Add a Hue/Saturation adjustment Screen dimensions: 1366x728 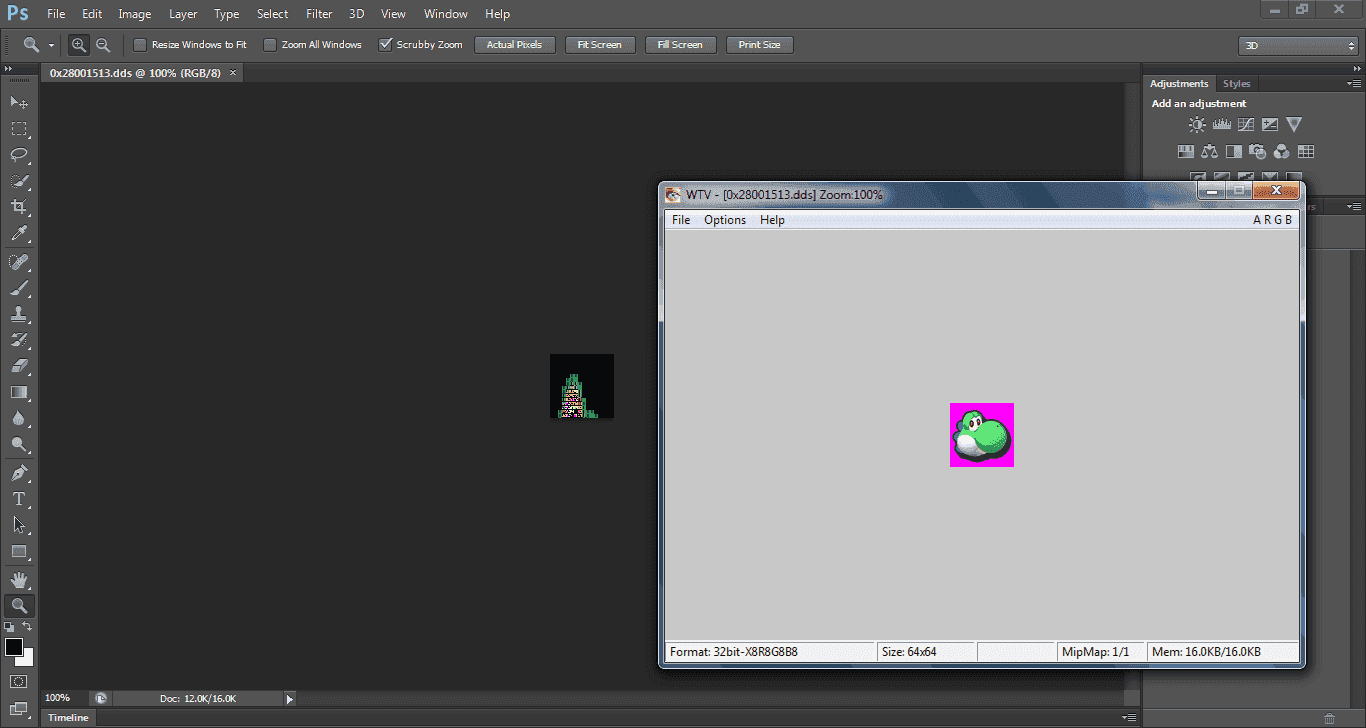pyautogui.click(x=1186, y=152)
